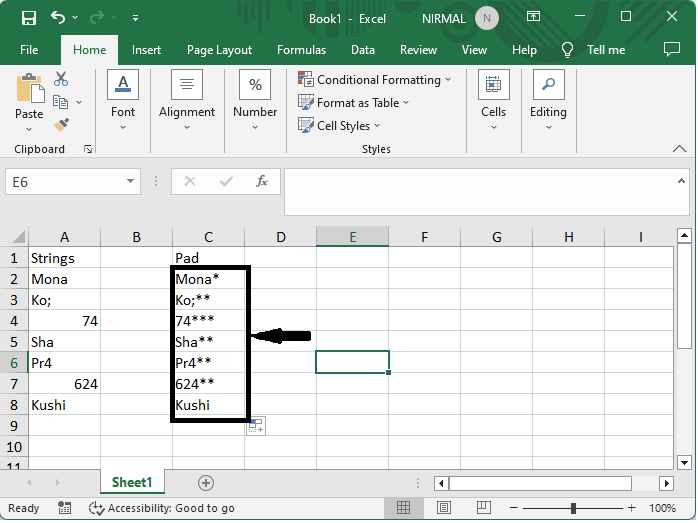The height and width of the screenshot is (523, 698).
Task: Open Cell Styles menu
Action: (339, 126)
